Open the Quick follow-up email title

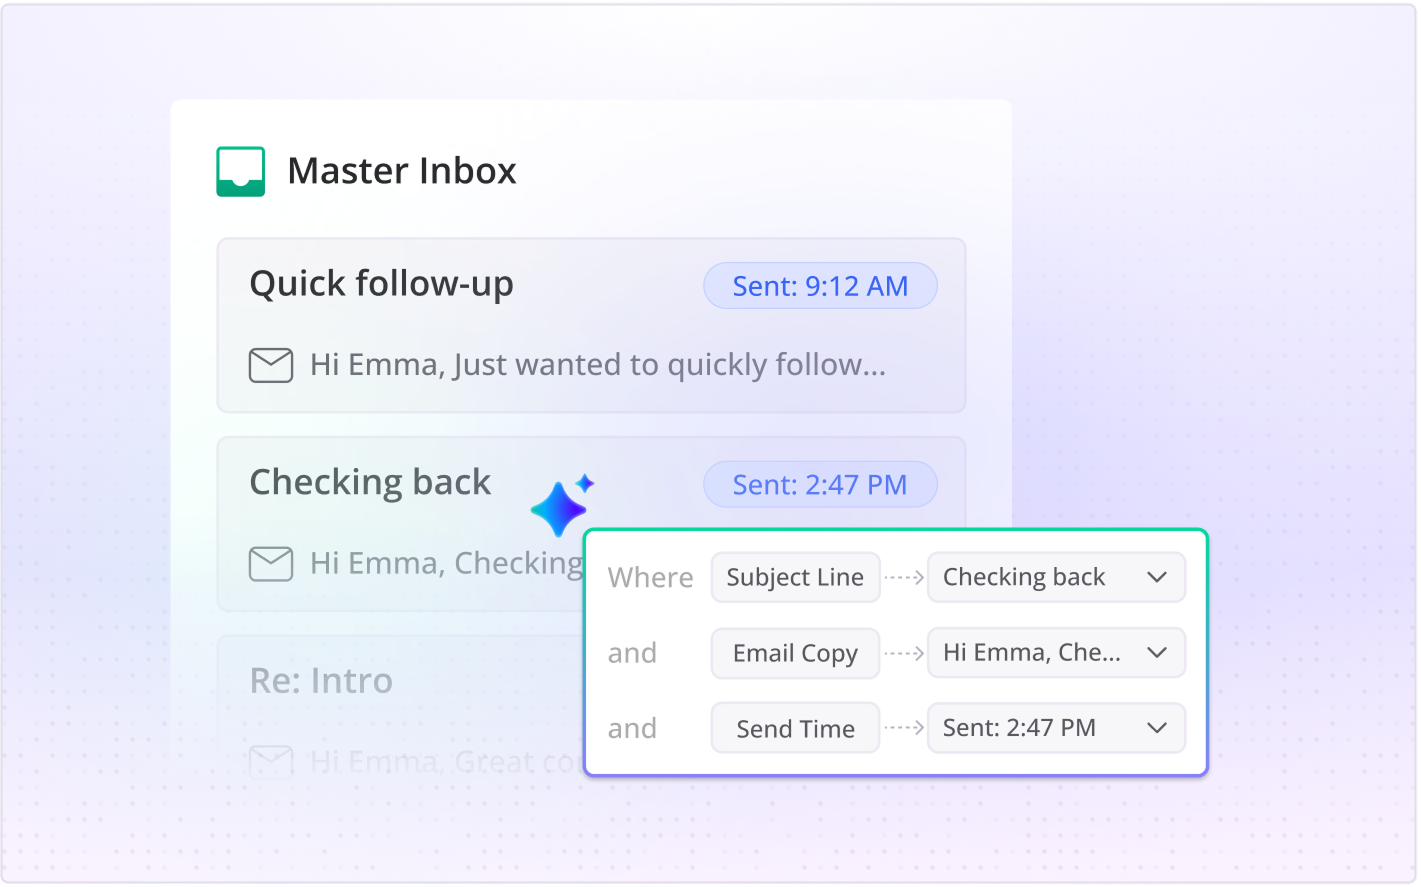pyautogui.click(x=381, y=284)
